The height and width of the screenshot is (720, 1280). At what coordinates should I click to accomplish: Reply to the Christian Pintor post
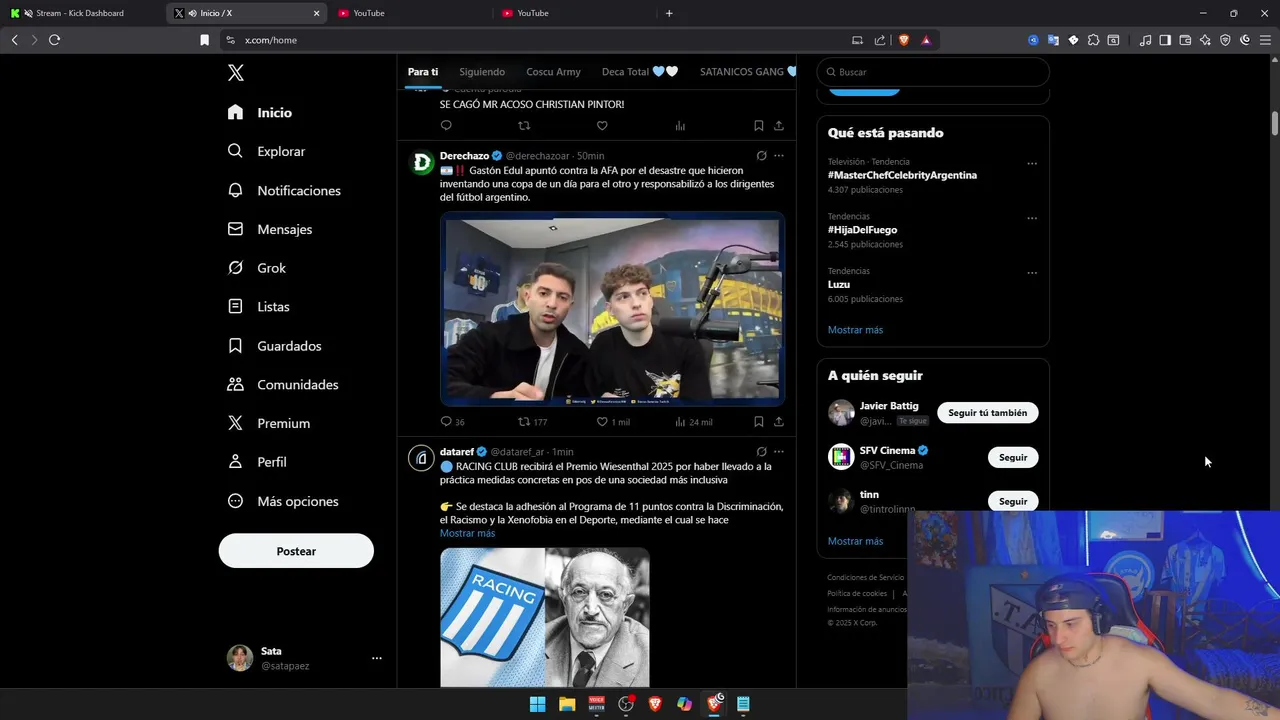click(x=446, y=126)
